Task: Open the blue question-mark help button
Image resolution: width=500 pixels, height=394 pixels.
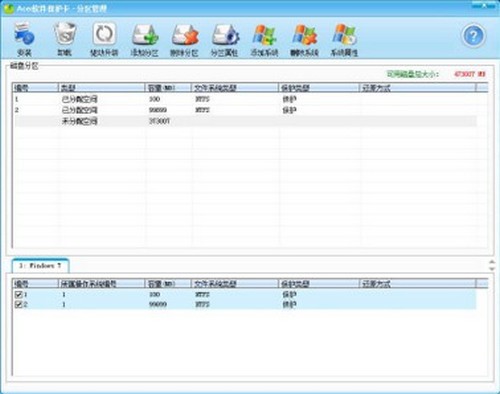Action: tap(473, 35)
